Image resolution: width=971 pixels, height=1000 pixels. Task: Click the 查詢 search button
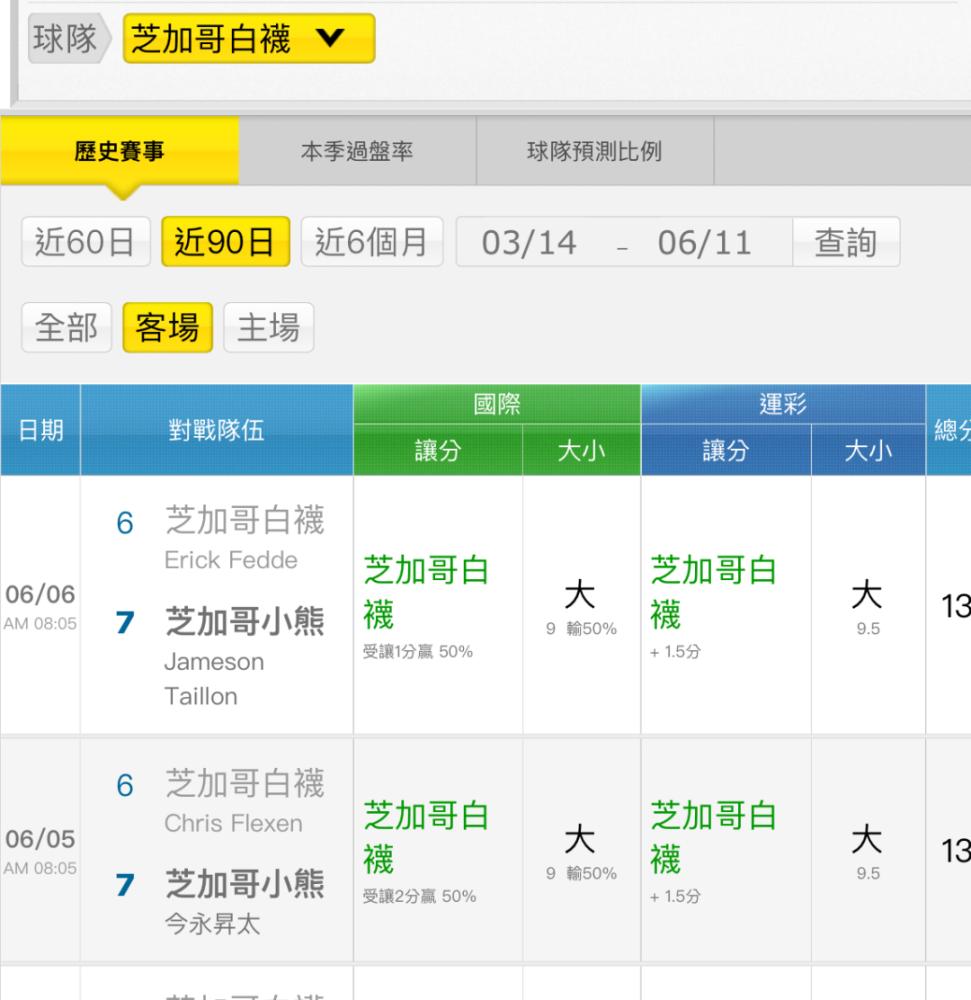[x=846, y=242]
